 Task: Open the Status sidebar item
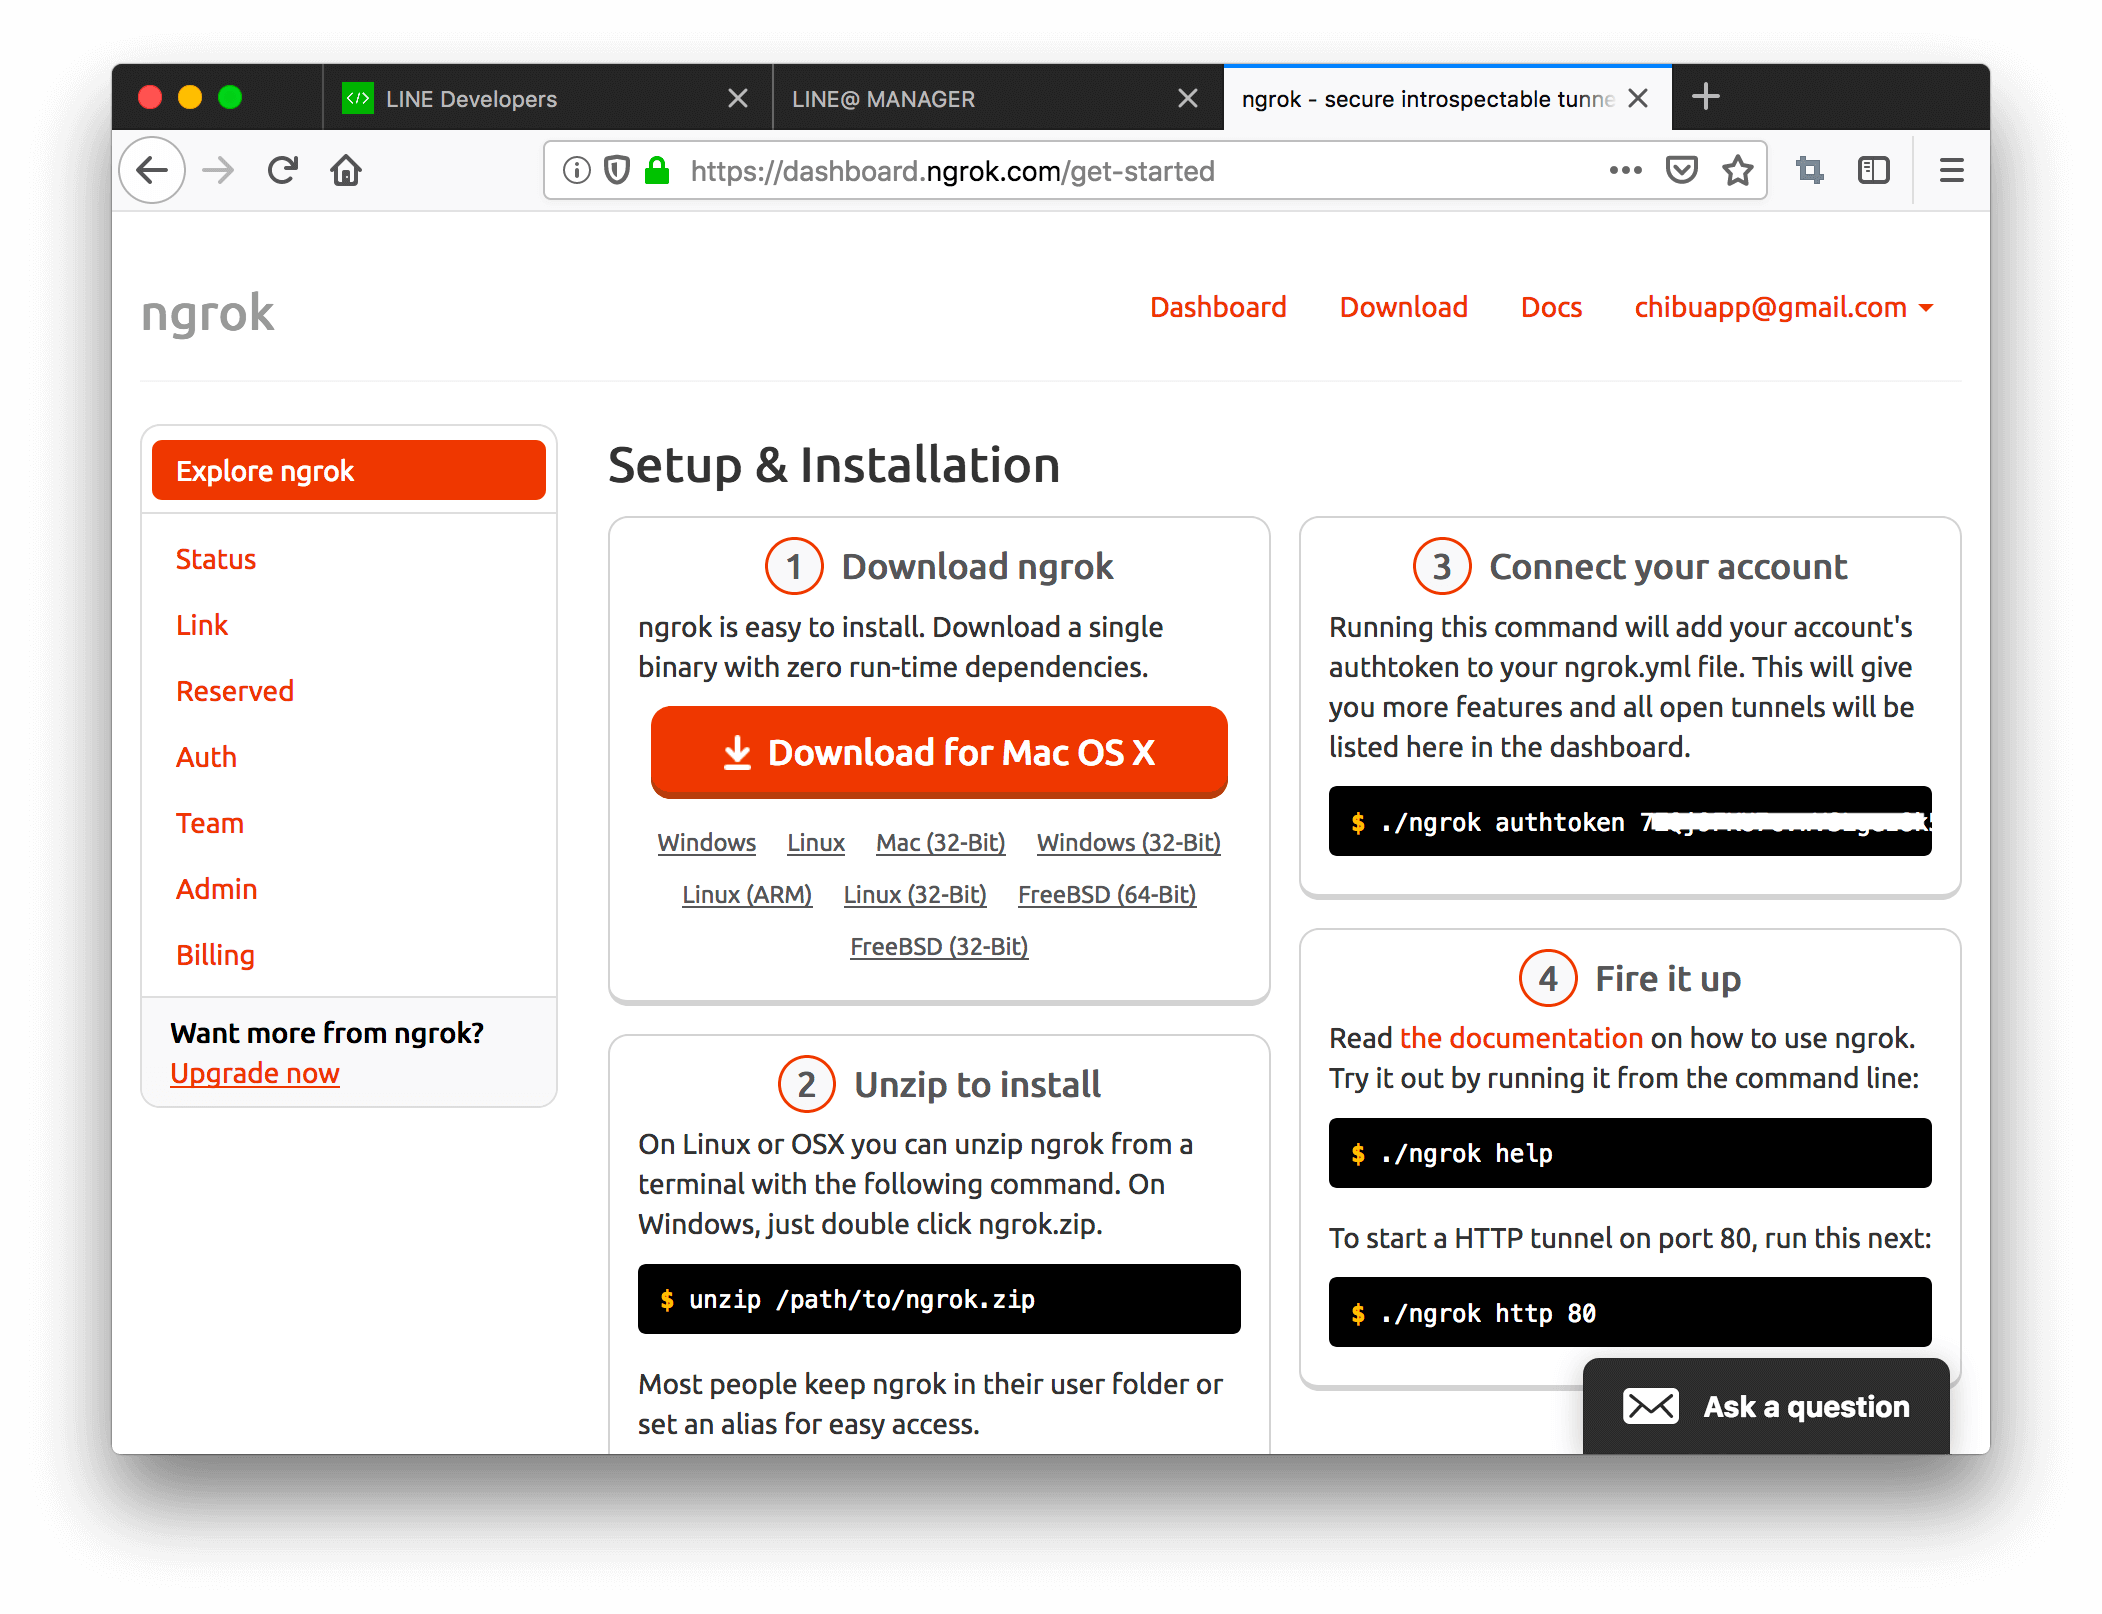(216, 559)
